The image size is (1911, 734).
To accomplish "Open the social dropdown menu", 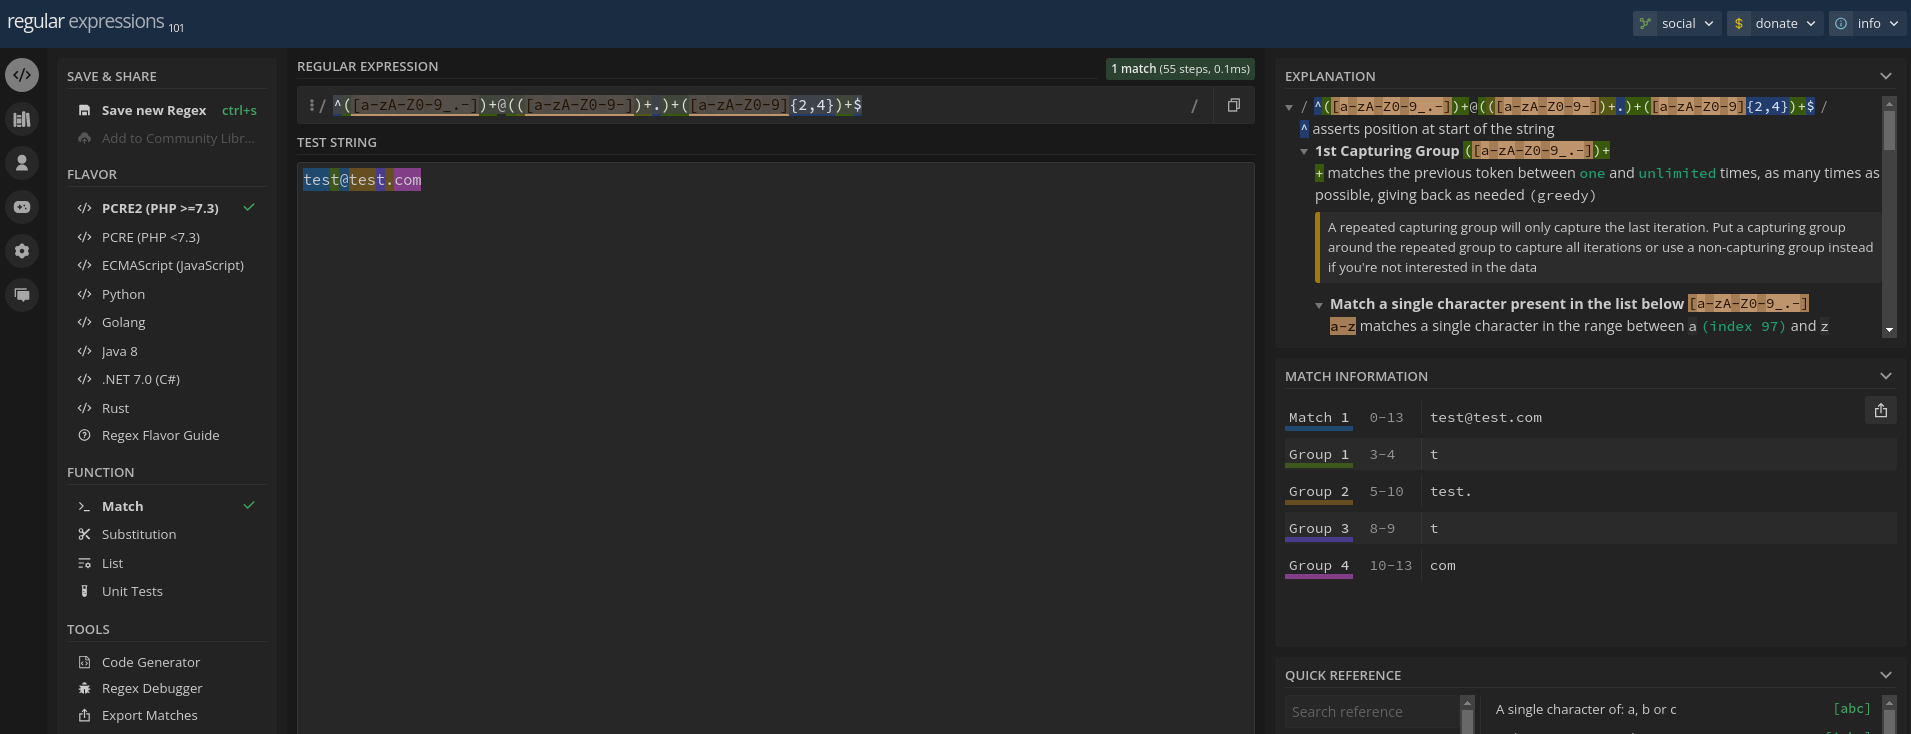I will 1677,23.
